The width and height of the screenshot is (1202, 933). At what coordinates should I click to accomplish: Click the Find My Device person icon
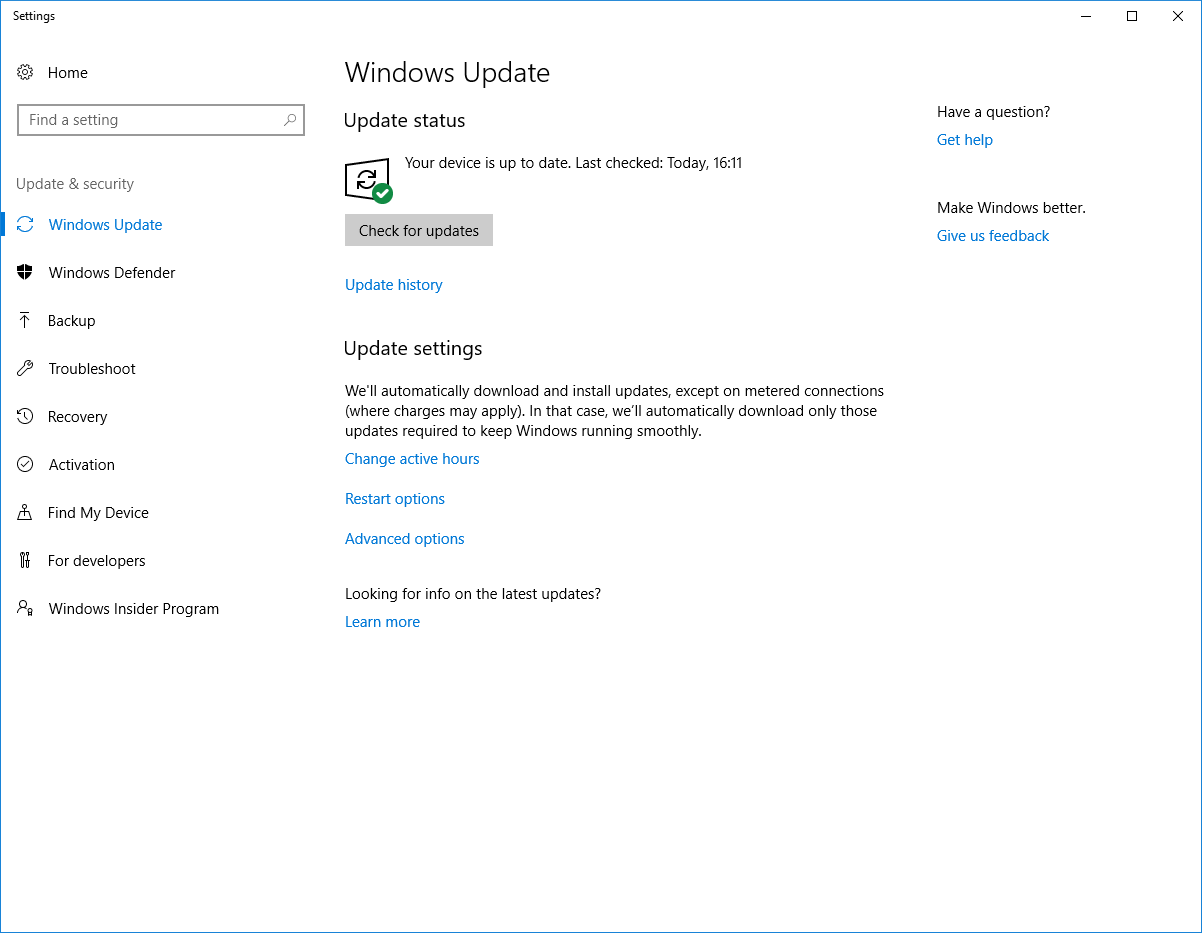(x=25, y=512)
